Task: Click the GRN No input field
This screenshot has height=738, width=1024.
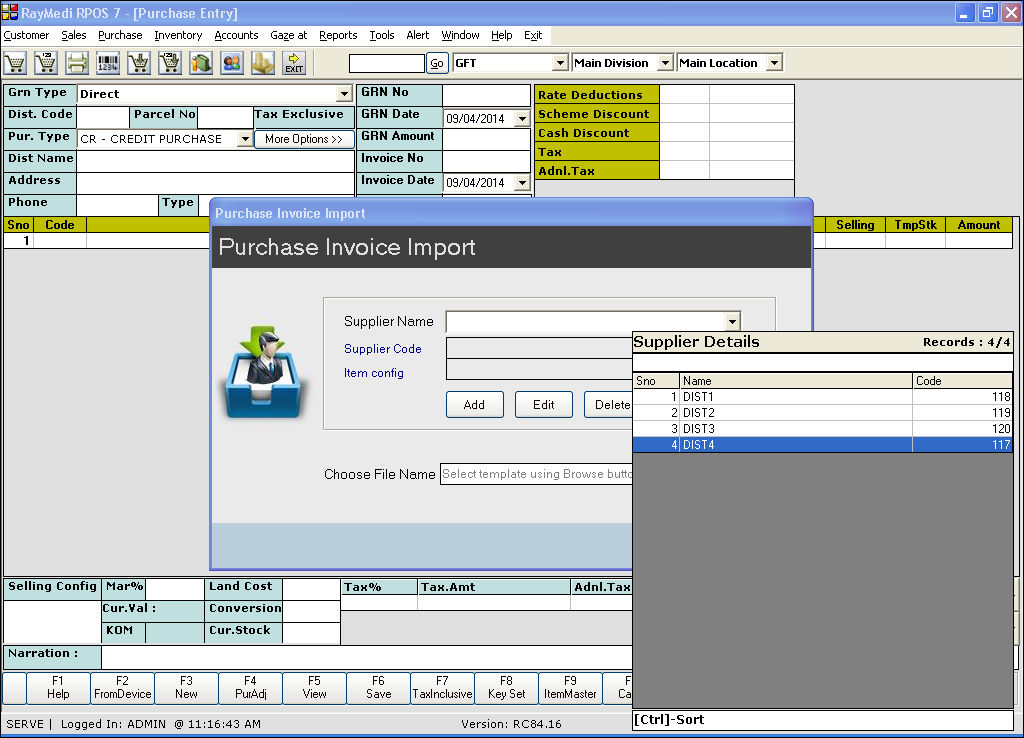Action: 486,95
